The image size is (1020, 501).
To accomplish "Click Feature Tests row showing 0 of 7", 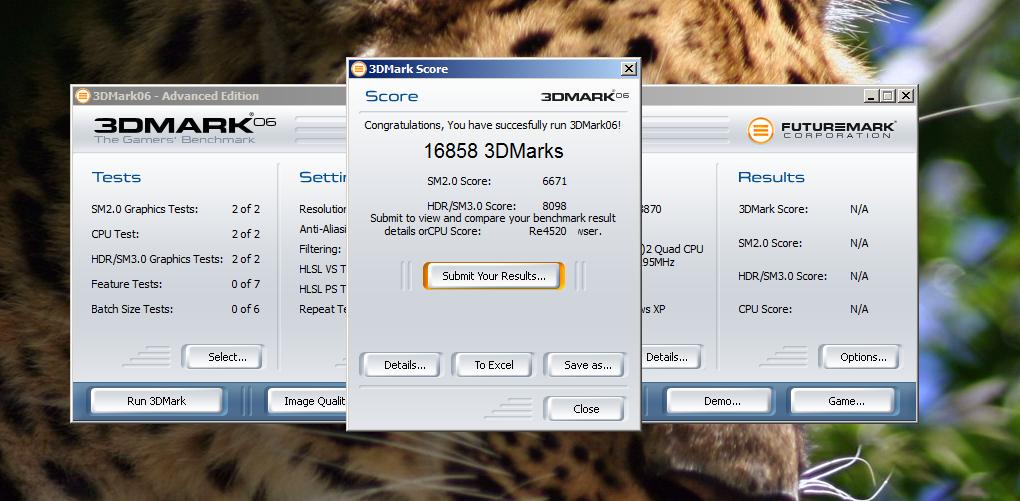I will point(176,284).
